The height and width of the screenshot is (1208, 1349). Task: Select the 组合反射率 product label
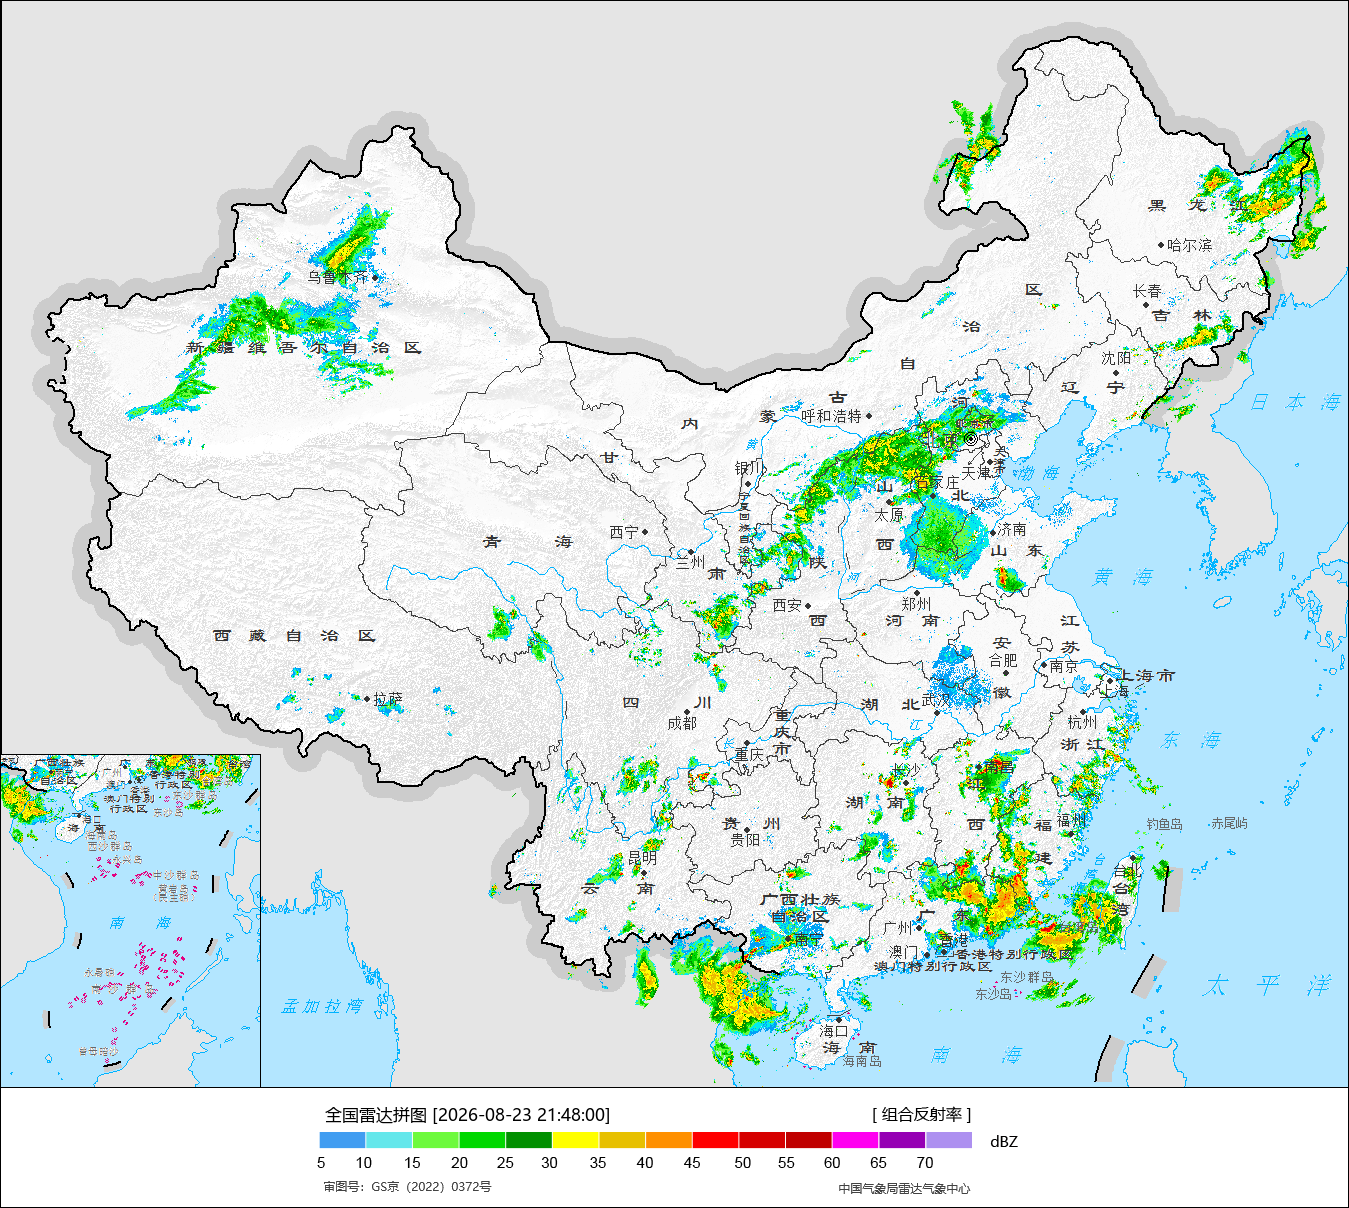tap(922, 1115)
